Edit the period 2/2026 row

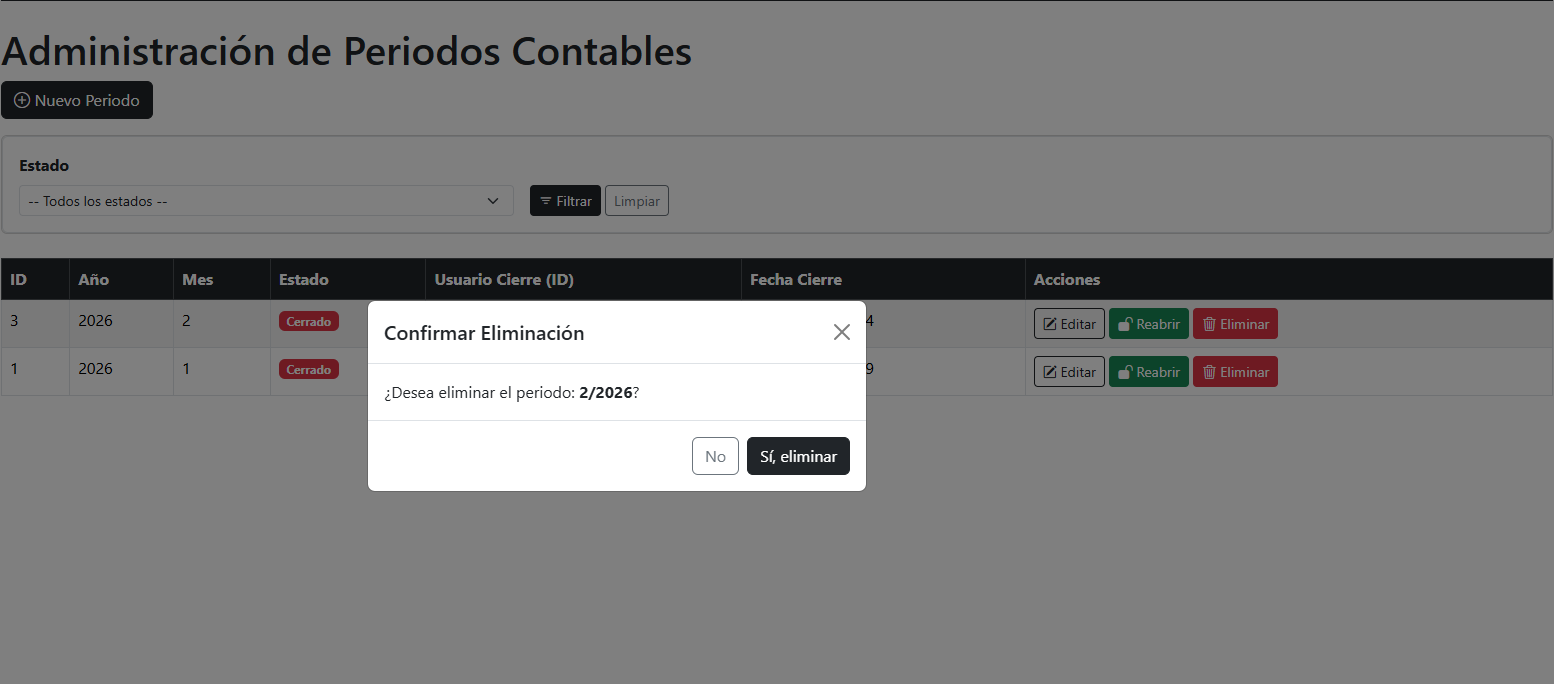click(1069, 324)
